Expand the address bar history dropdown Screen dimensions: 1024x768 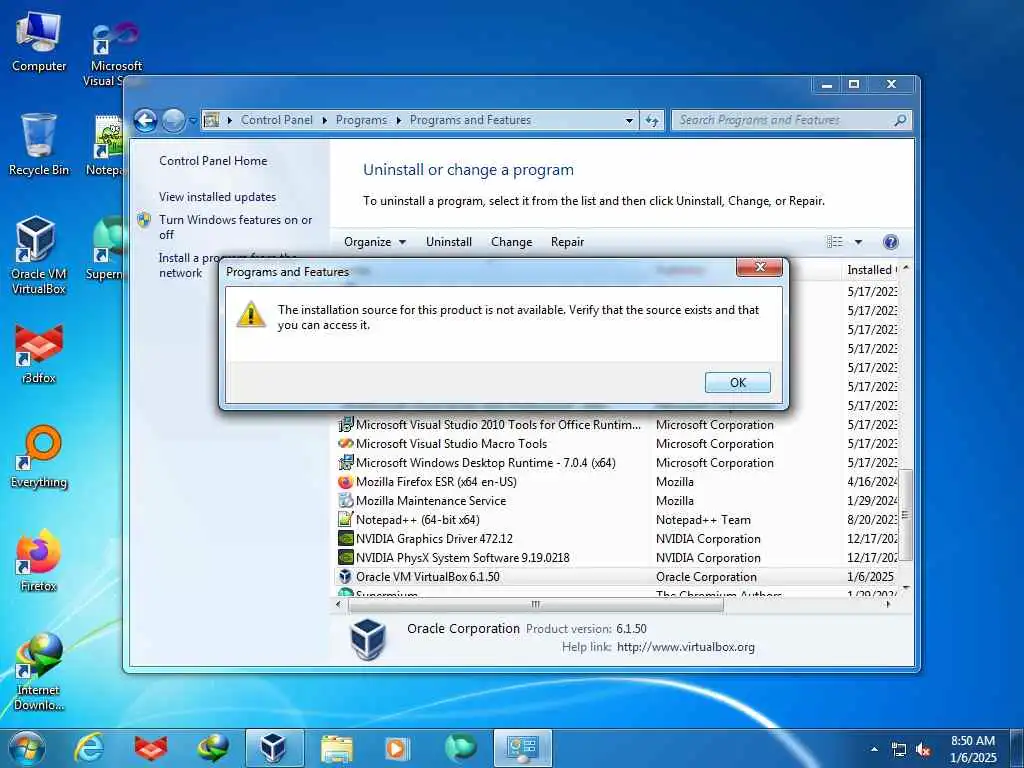pyautogui.click(x=629, y=121)
